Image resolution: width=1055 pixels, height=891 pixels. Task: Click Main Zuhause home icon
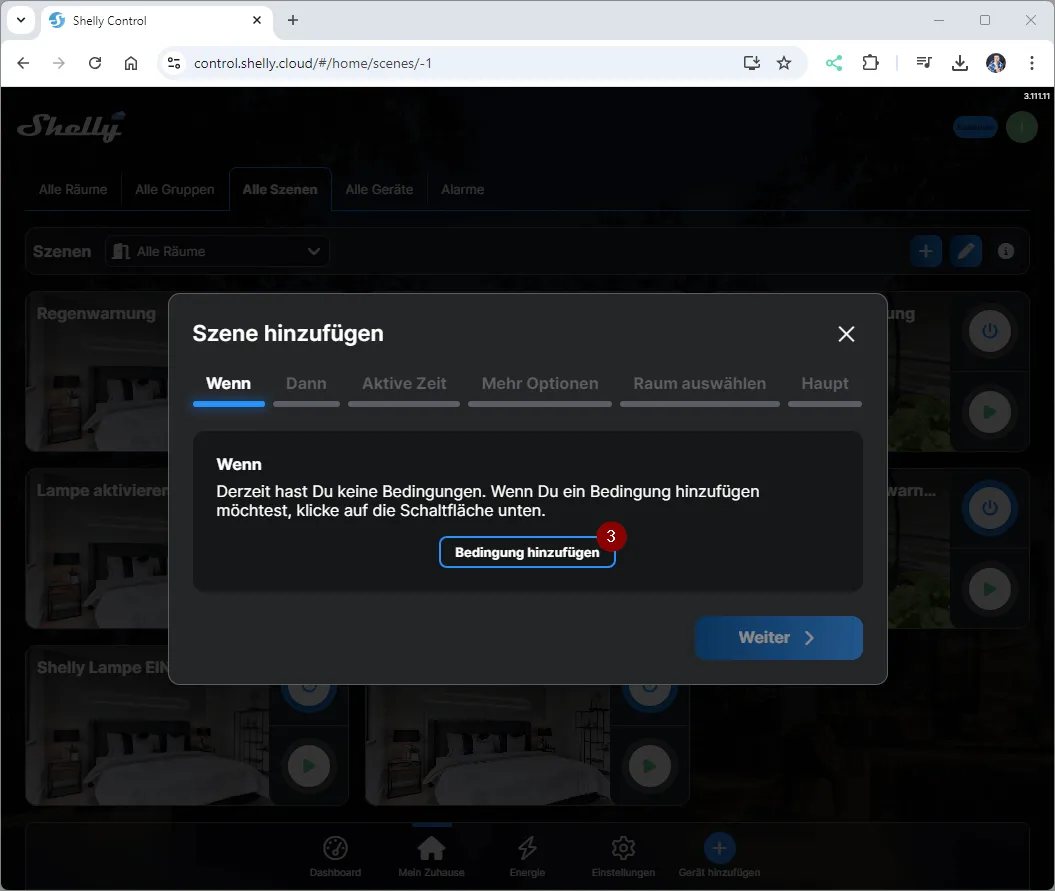coord(431,849)
